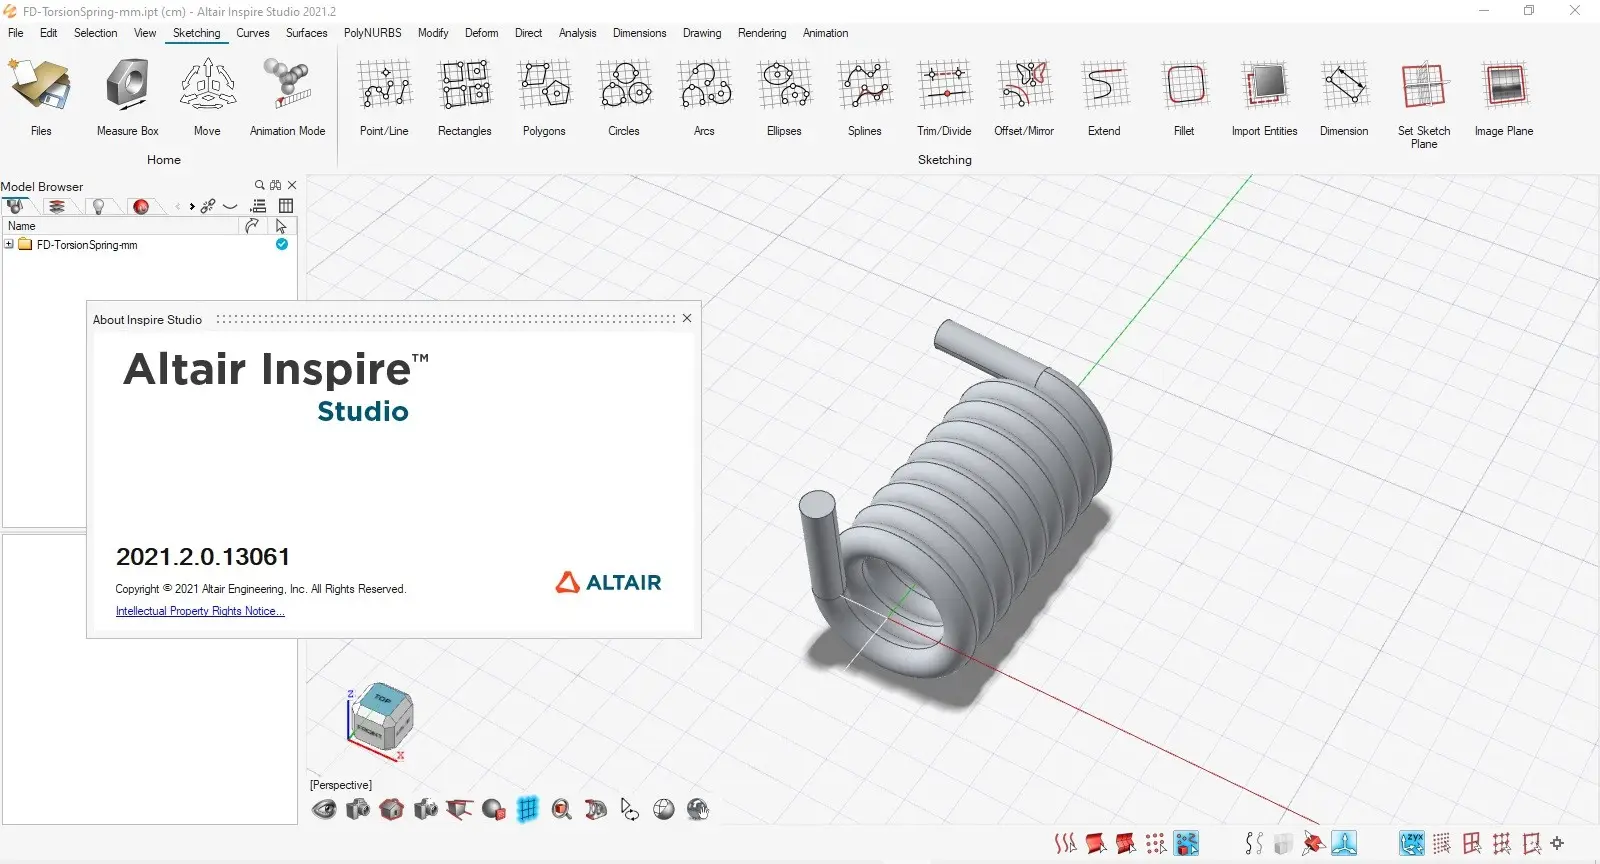
Task: Toggle the FD-TorsionSpring-mm blue checkmark
Action: coord(282,245)
